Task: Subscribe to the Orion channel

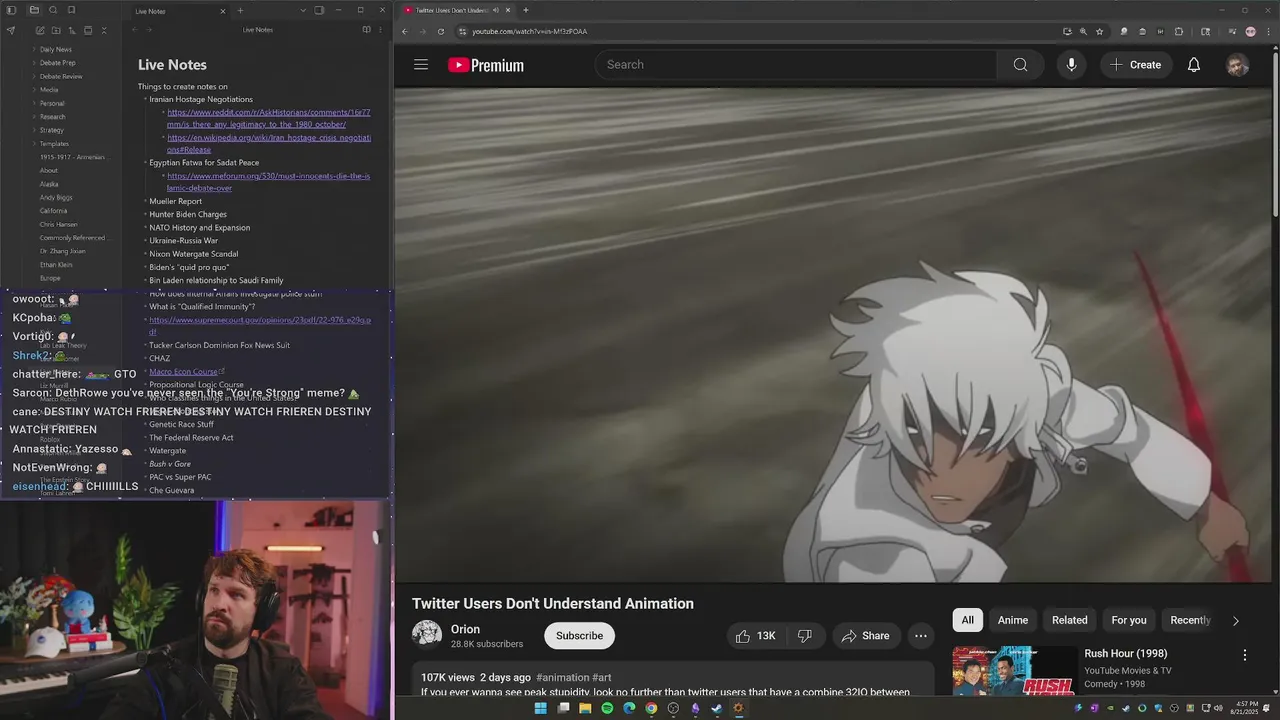Action: (x=579, y=636)
